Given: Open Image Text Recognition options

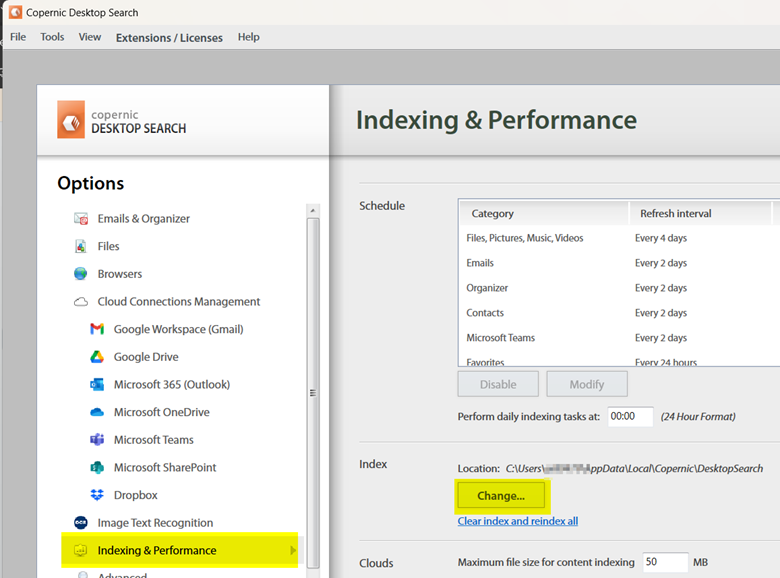Looking at the screenshot, I should 155,523.
